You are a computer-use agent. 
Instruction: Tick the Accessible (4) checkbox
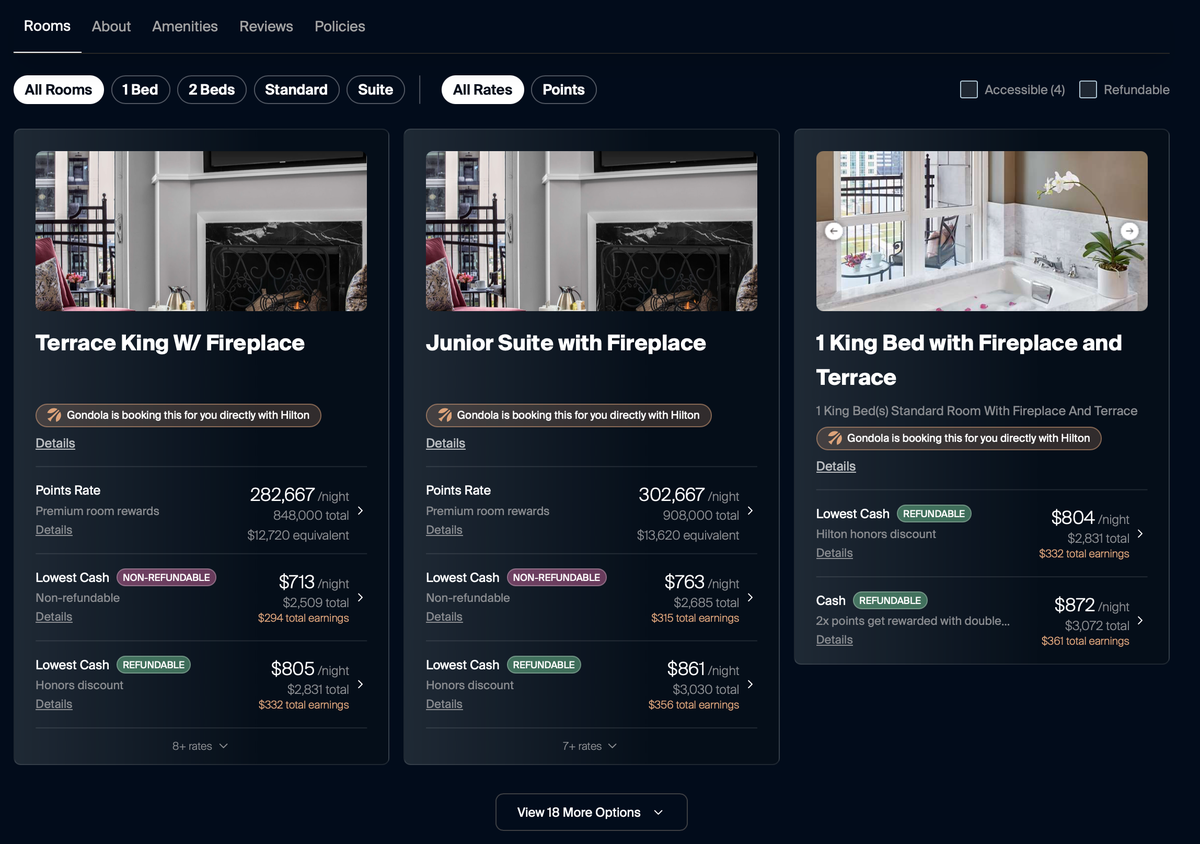coord(969,90)
